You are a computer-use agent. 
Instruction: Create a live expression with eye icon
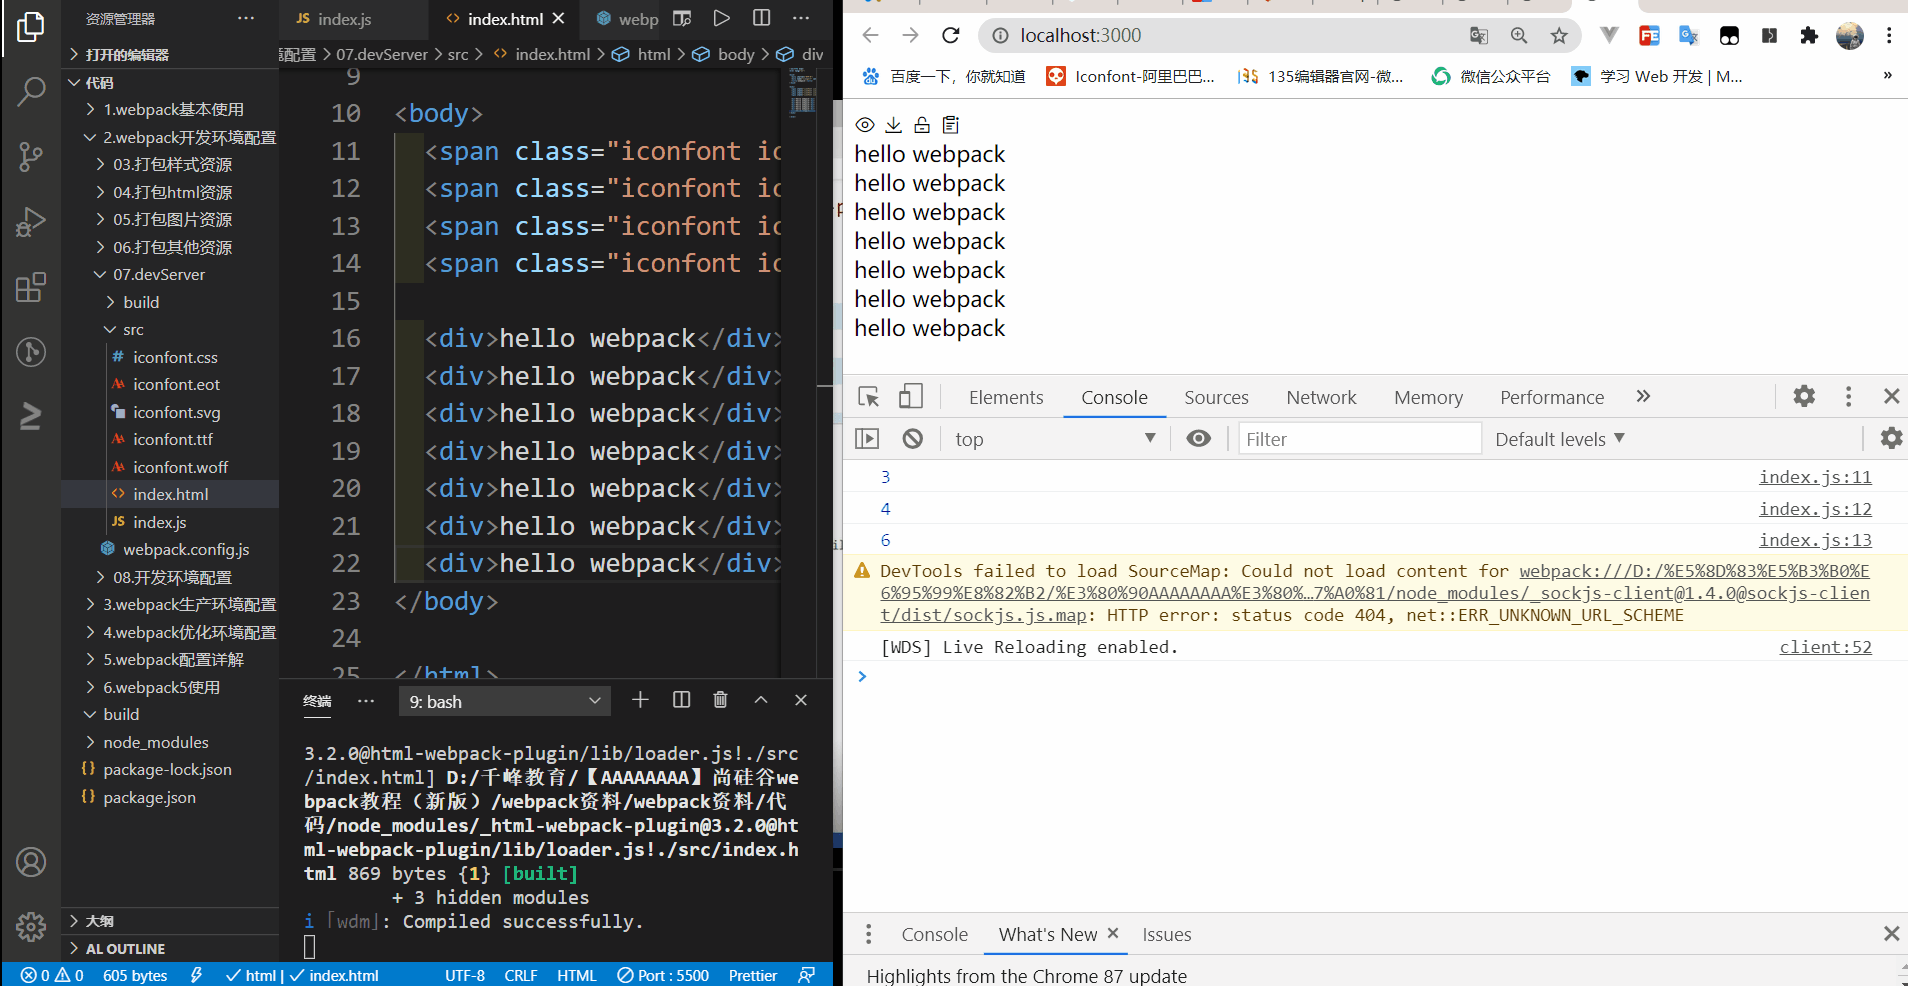pos(1199,439)
